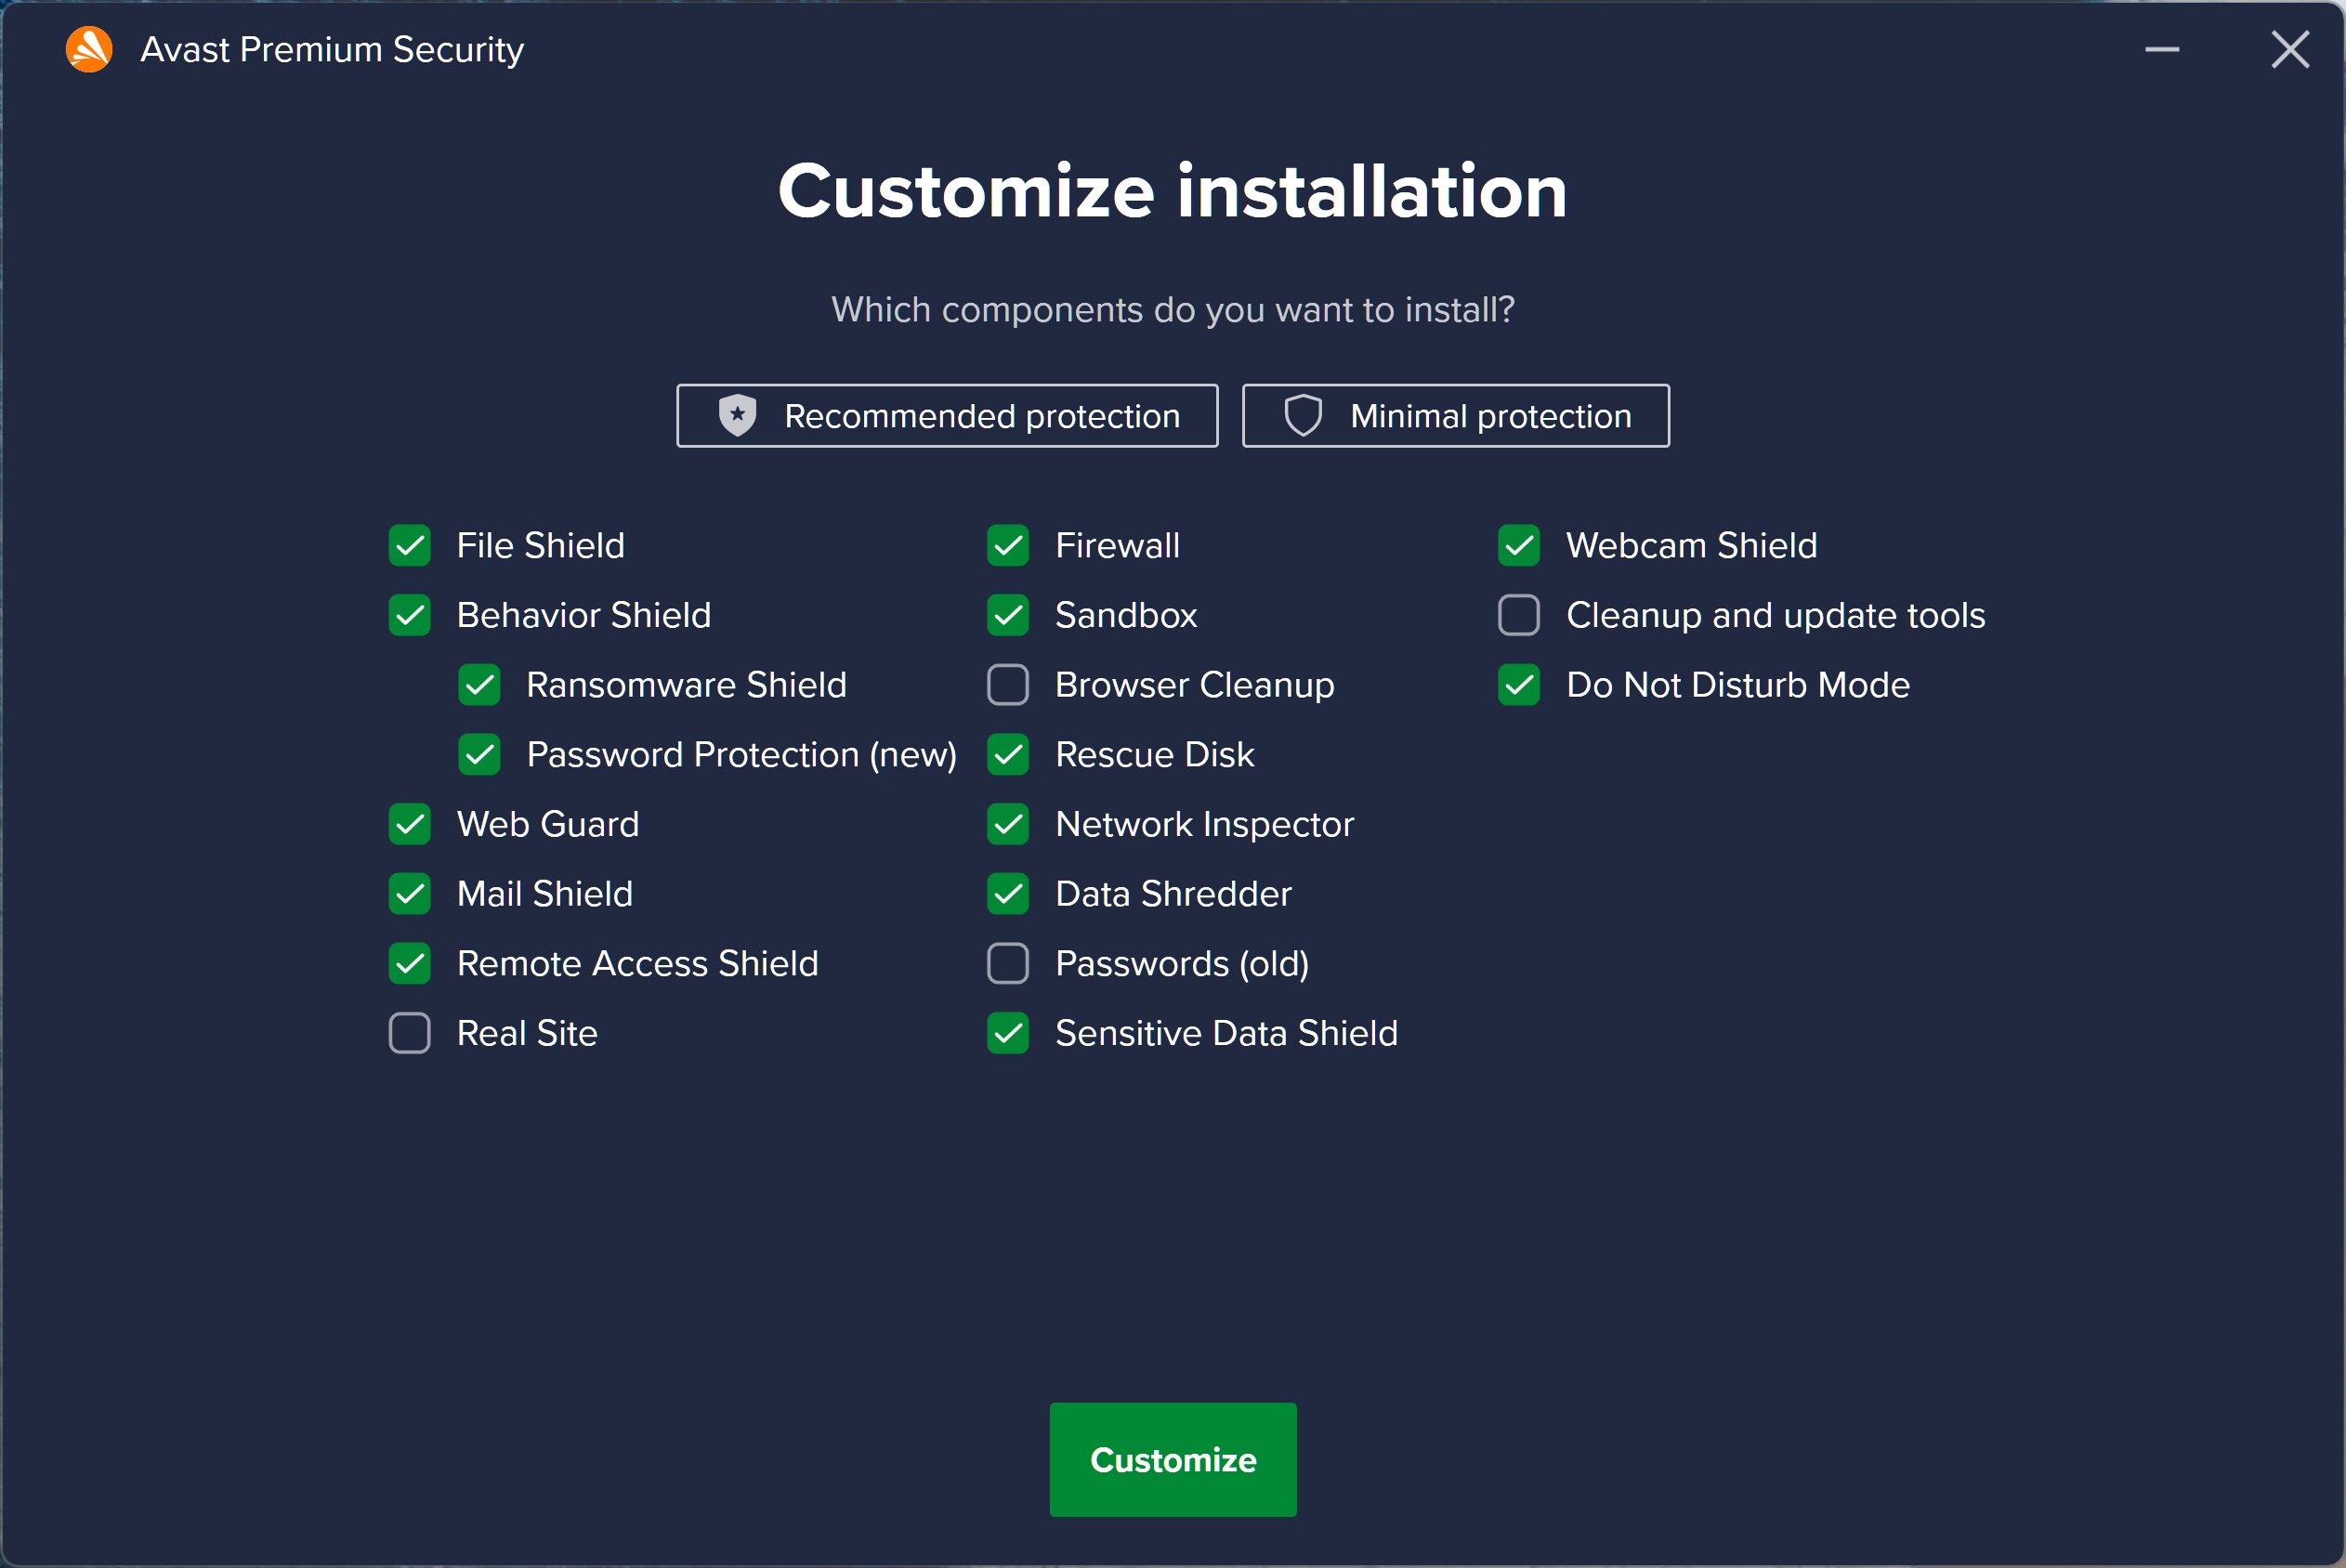Viewport: 2346px width, 1568px height.
Task: Check the Cleanup and update tools box
Action: (x=1519, y=615)
